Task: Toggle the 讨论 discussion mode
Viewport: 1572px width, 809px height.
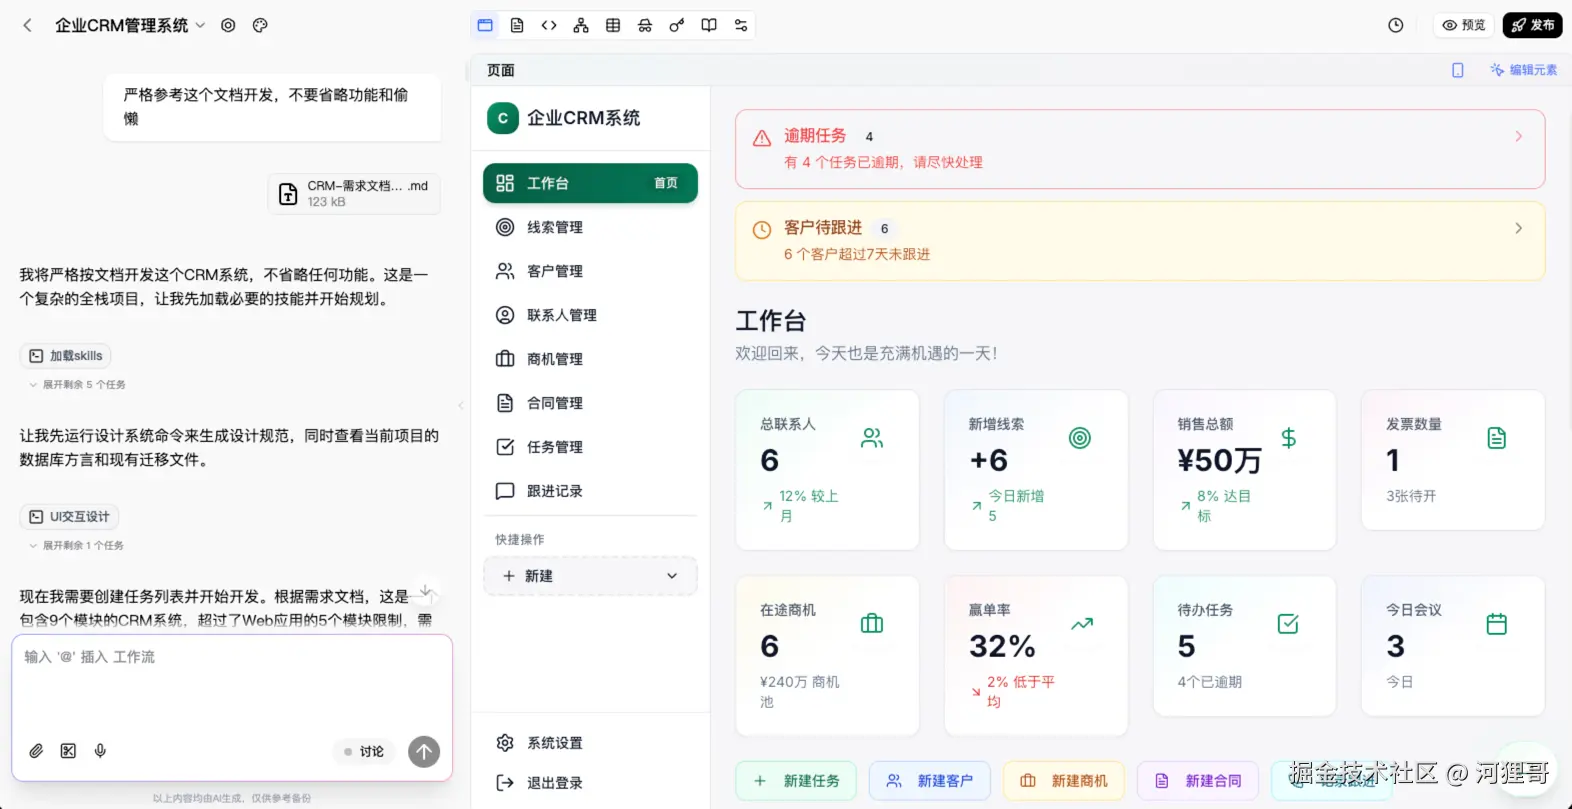Action: pos(364,752)
